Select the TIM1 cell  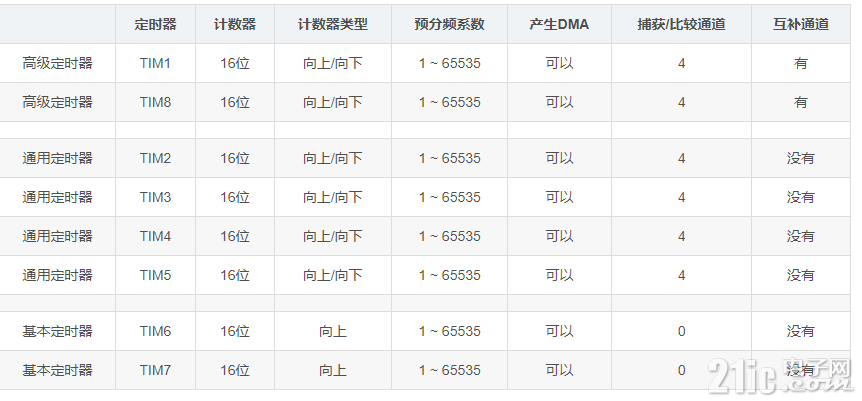click(x=156, y=63)
